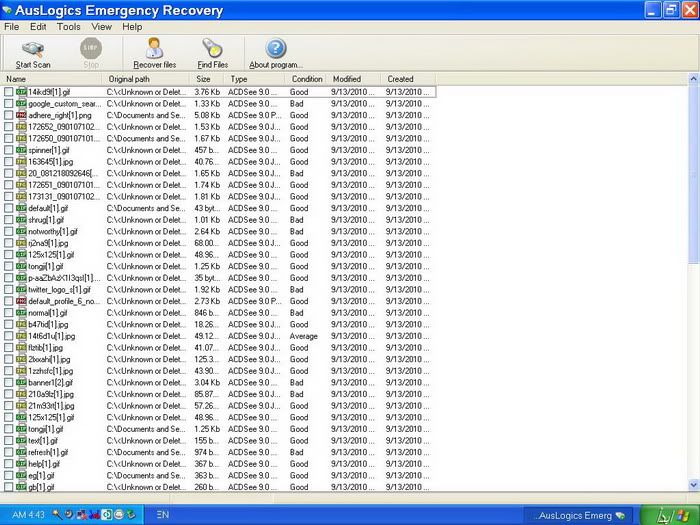Open the View menu

101,27
